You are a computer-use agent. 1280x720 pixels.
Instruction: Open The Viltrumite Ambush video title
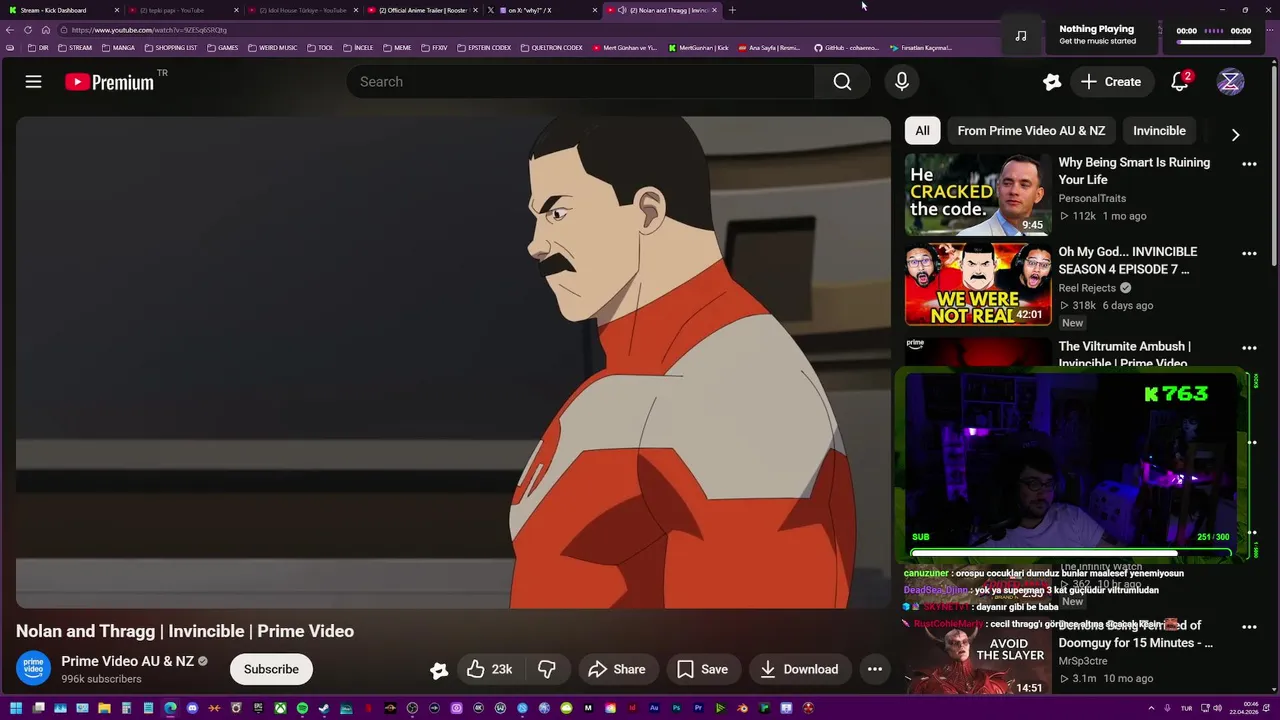[x=1124, y=355]
